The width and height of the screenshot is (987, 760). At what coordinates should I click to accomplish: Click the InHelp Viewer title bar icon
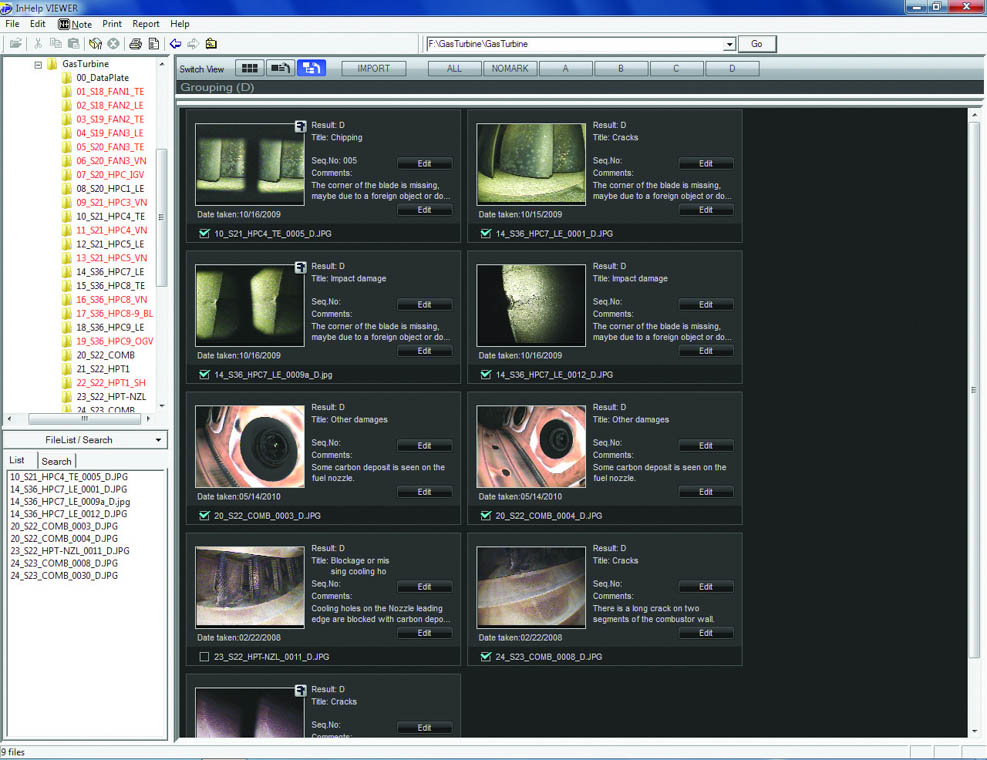[6, 8]
